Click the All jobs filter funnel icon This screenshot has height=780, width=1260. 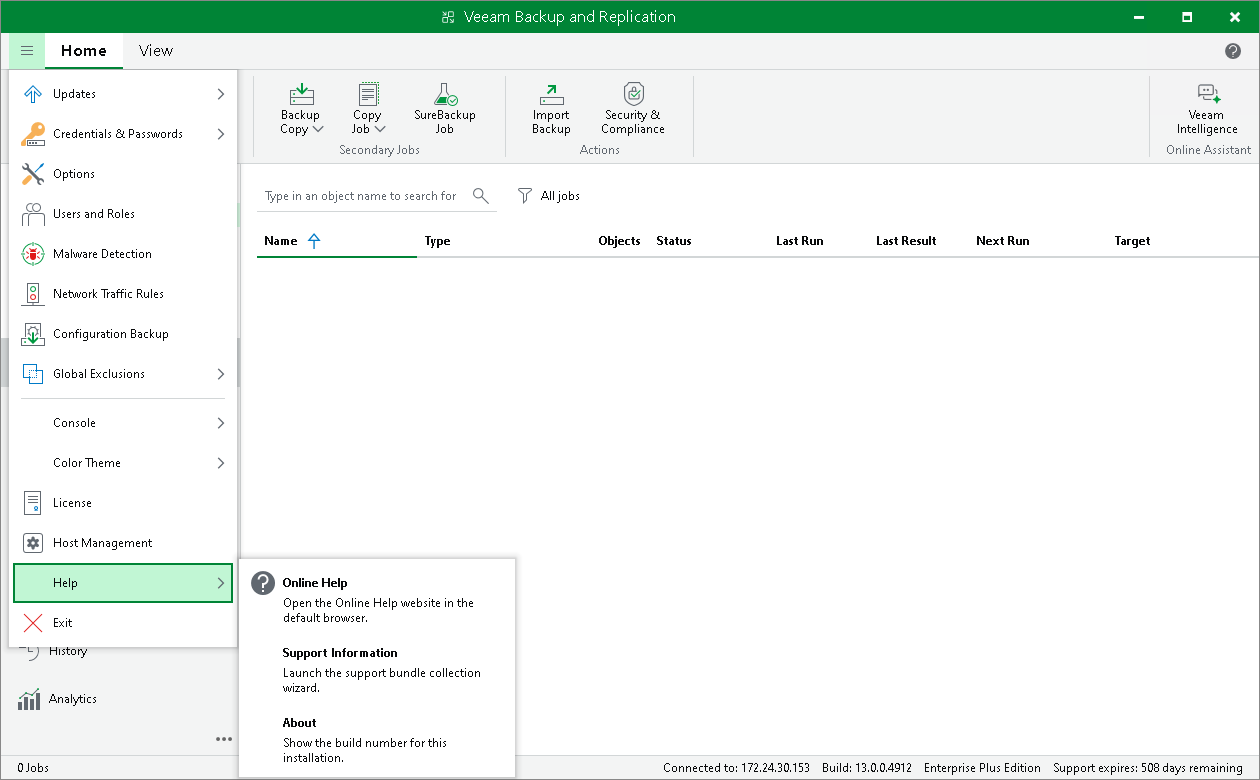click(x=525, y=196)
